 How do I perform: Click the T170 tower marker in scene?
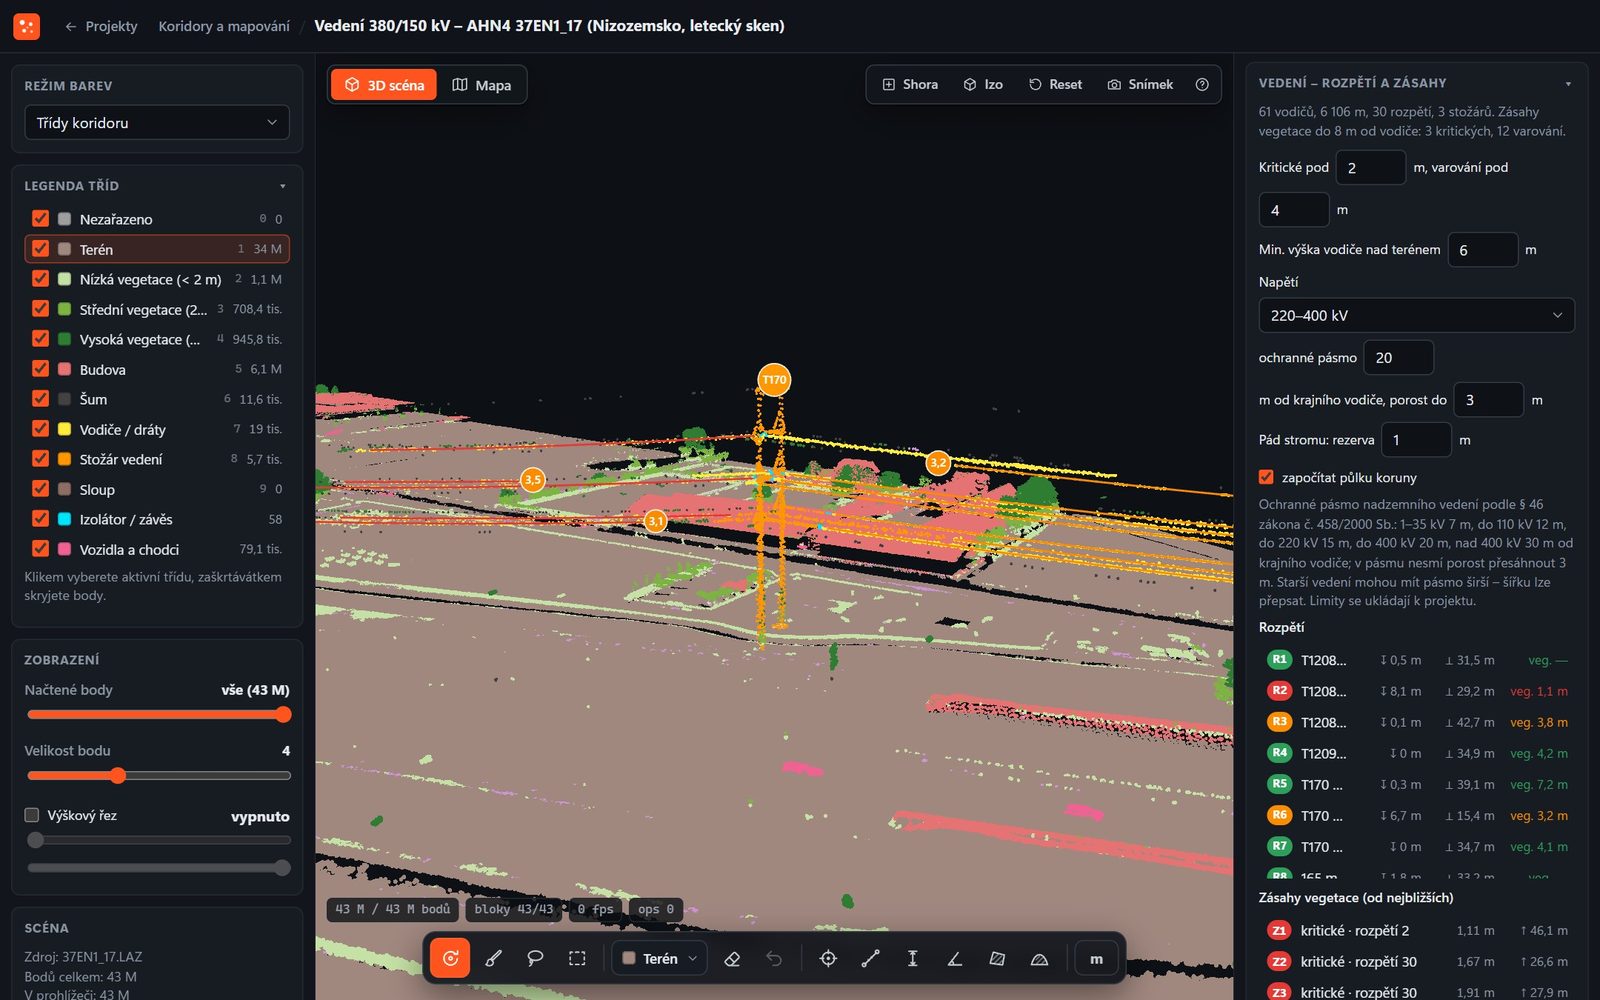click(774, 380)
